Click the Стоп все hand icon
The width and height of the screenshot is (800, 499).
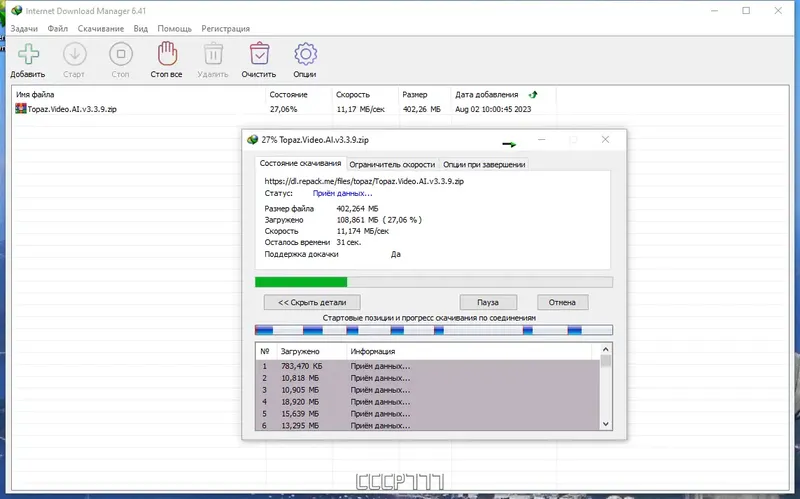coord(167,54)
